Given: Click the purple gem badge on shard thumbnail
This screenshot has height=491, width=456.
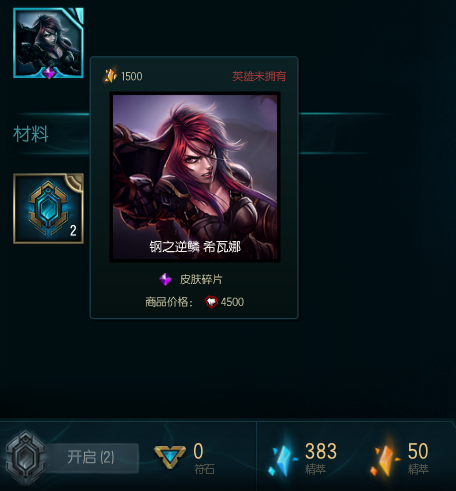Looking at the screenshot, I should pyautogui.click(x=49, y=73).
